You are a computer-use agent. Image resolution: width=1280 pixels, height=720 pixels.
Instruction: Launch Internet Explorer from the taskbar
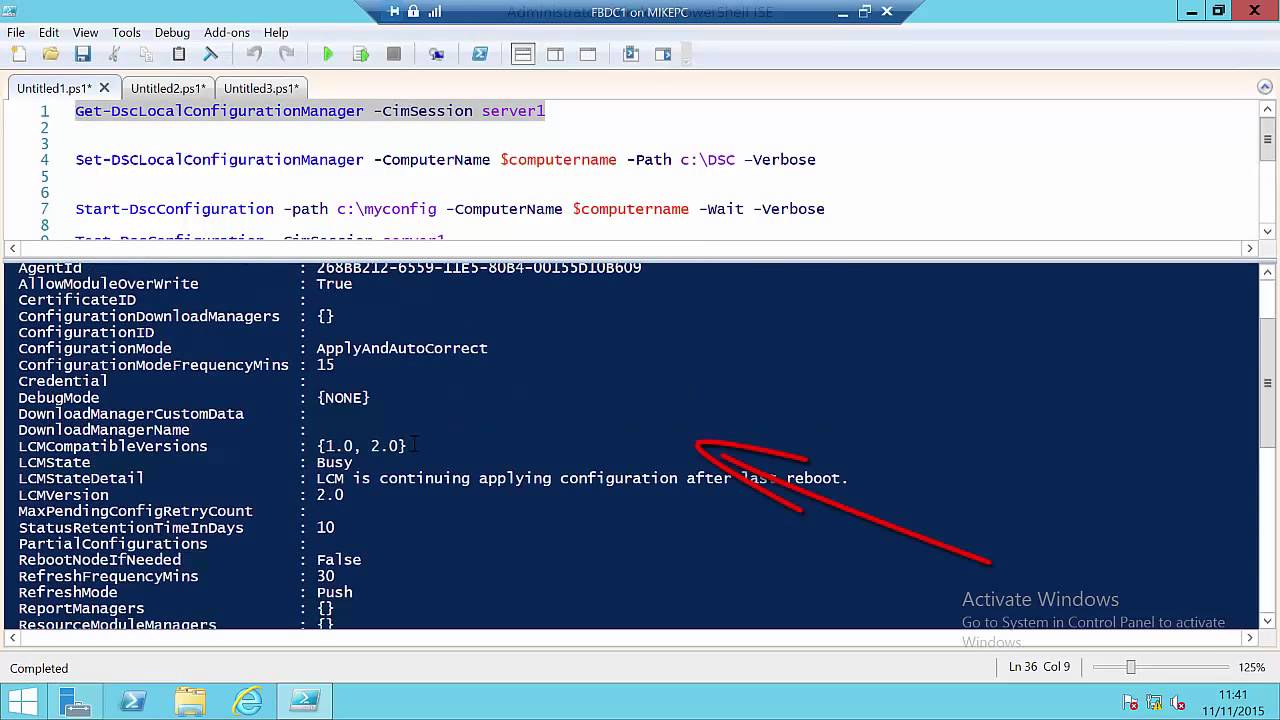click(247, 701)
